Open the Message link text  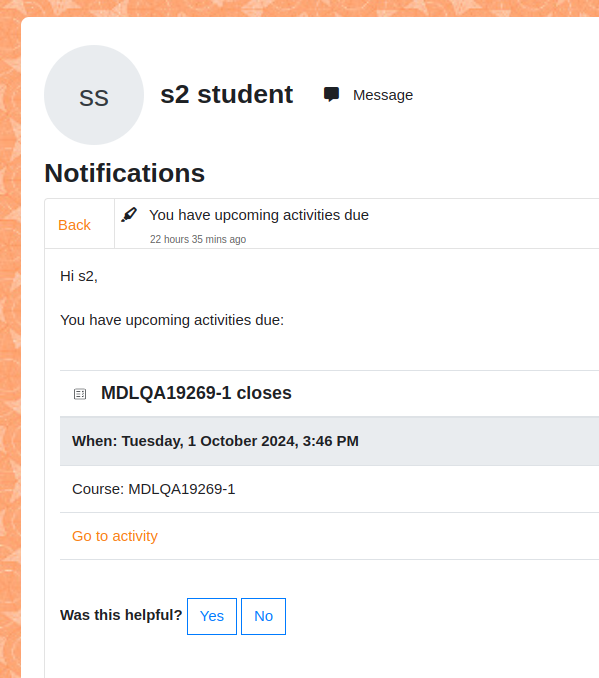[x=383, y=95]
